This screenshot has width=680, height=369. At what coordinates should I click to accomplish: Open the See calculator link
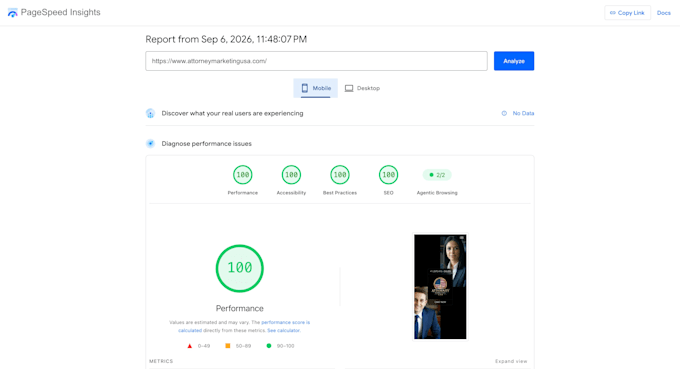tap(283, 330)
